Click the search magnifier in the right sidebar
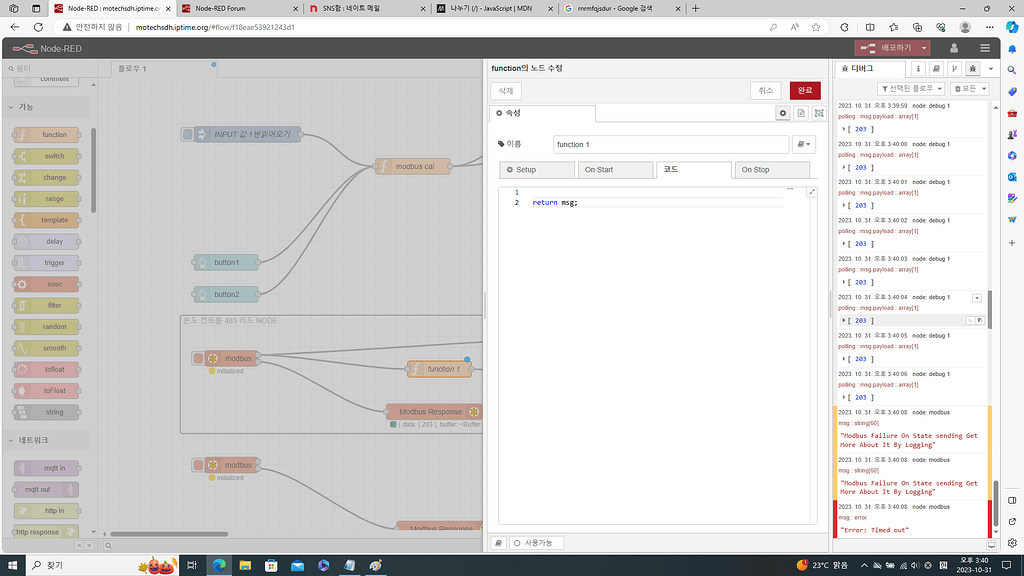The image size is (1024, 576). [1011, 69]
